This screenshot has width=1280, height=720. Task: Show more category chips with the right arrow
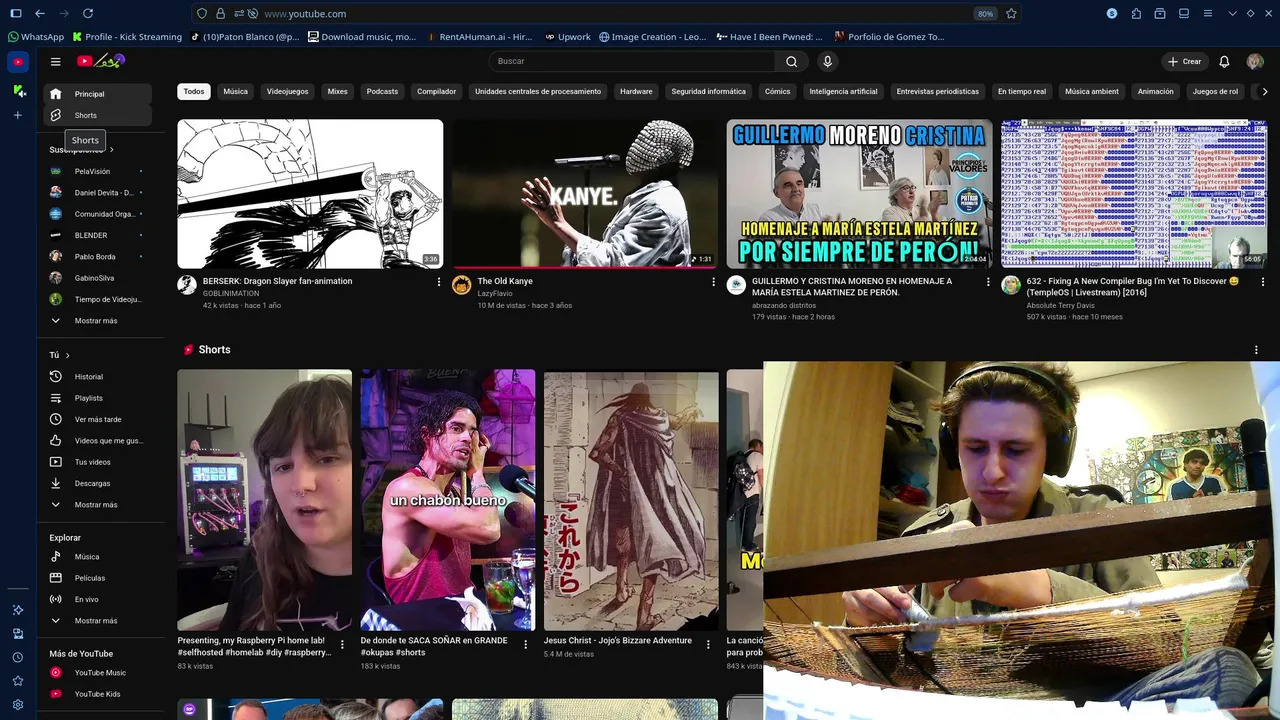tap(1264, 91)
